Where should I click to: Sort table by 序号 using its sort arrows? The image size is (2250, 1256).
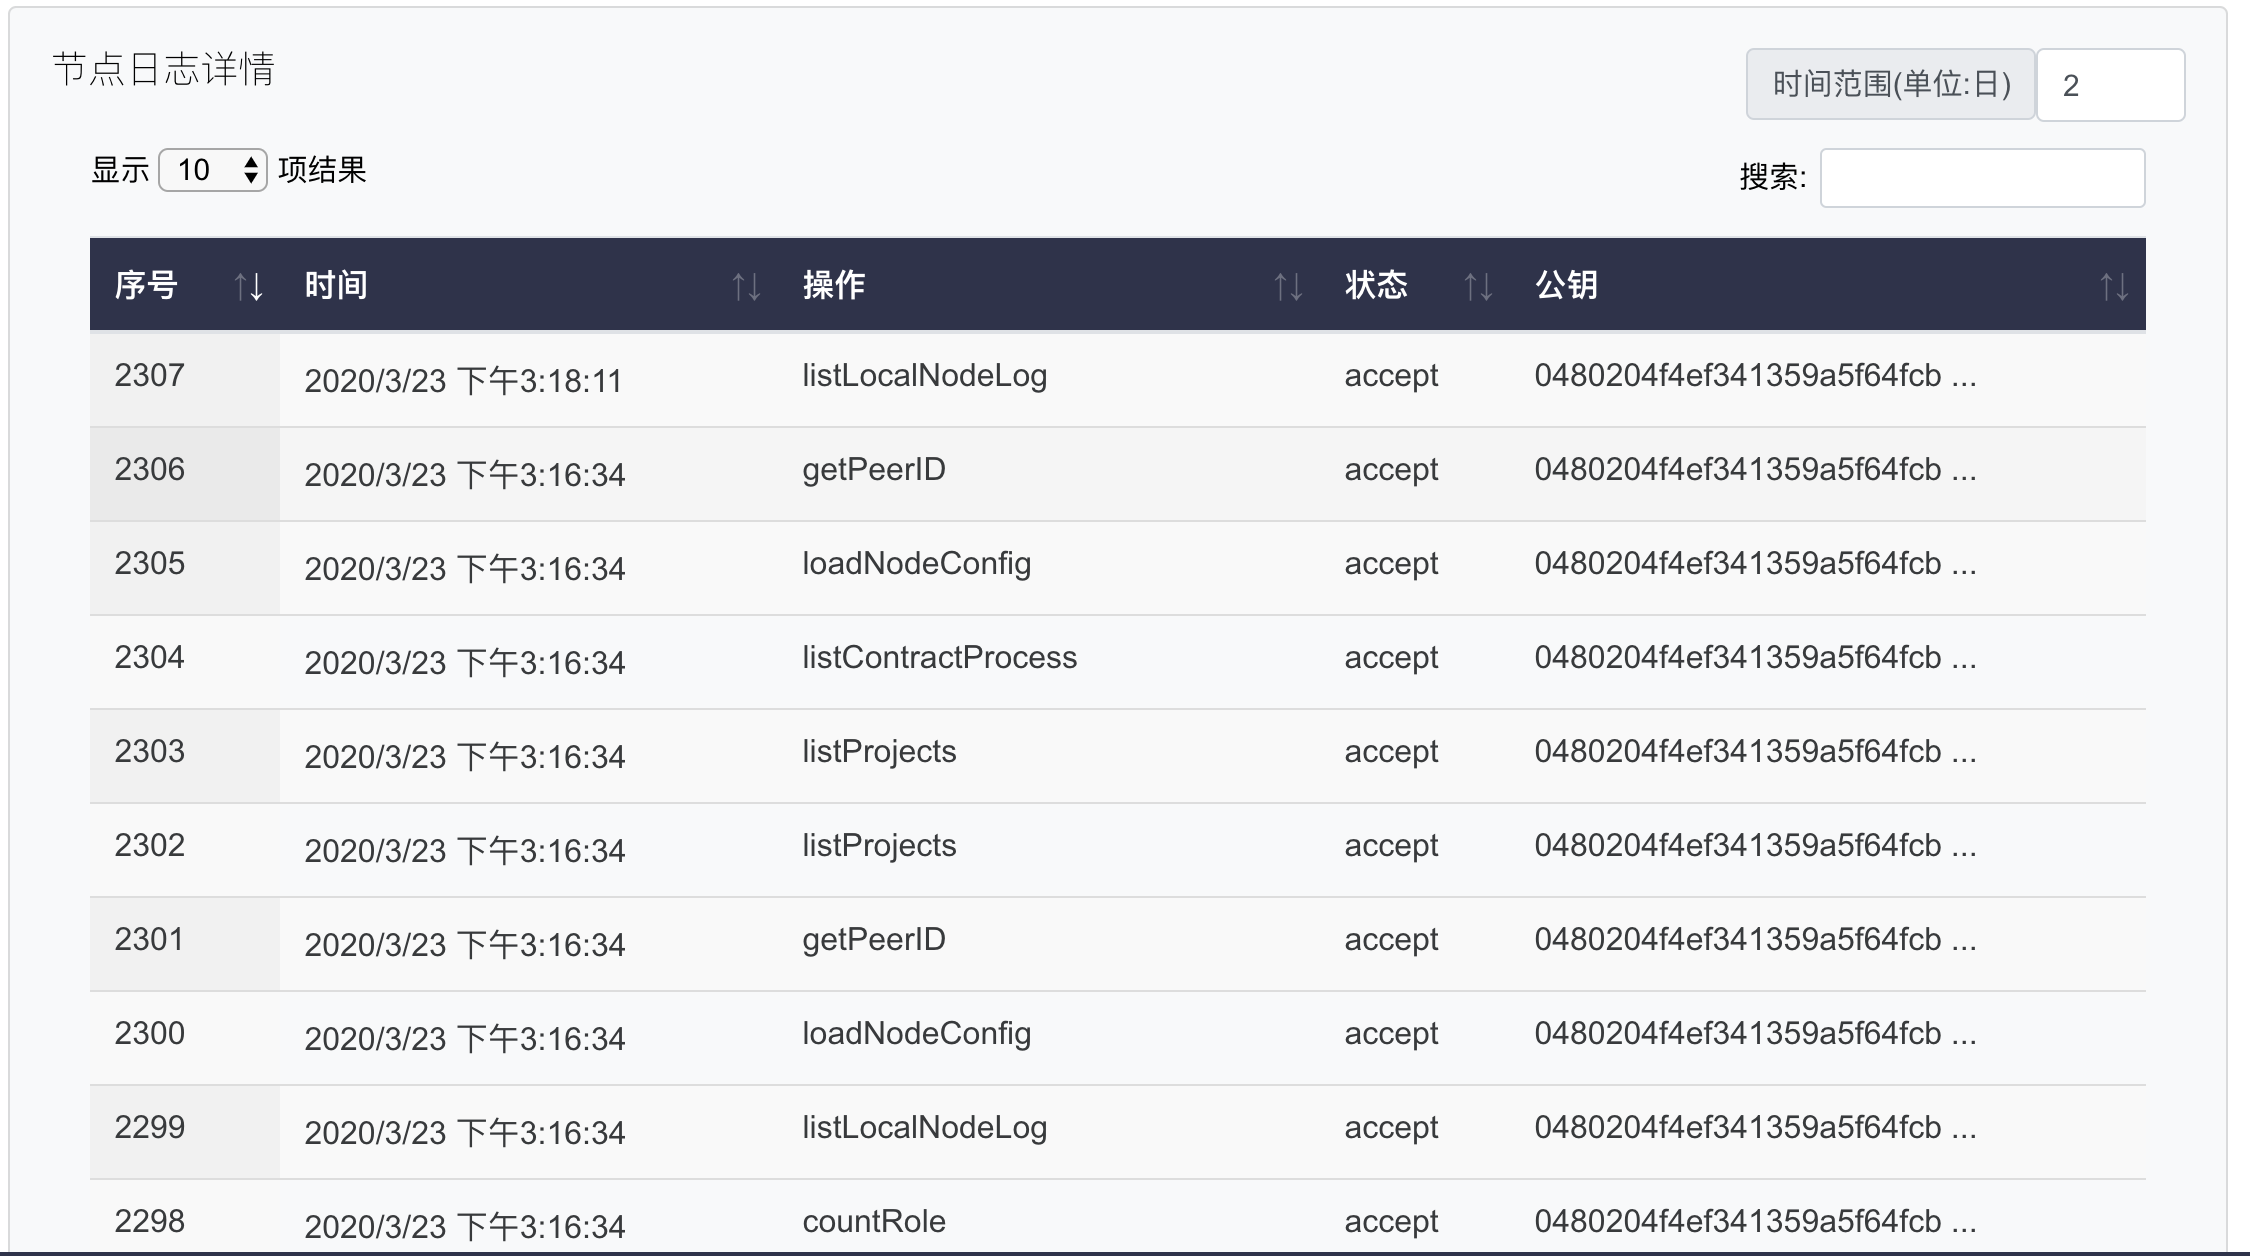248,287
